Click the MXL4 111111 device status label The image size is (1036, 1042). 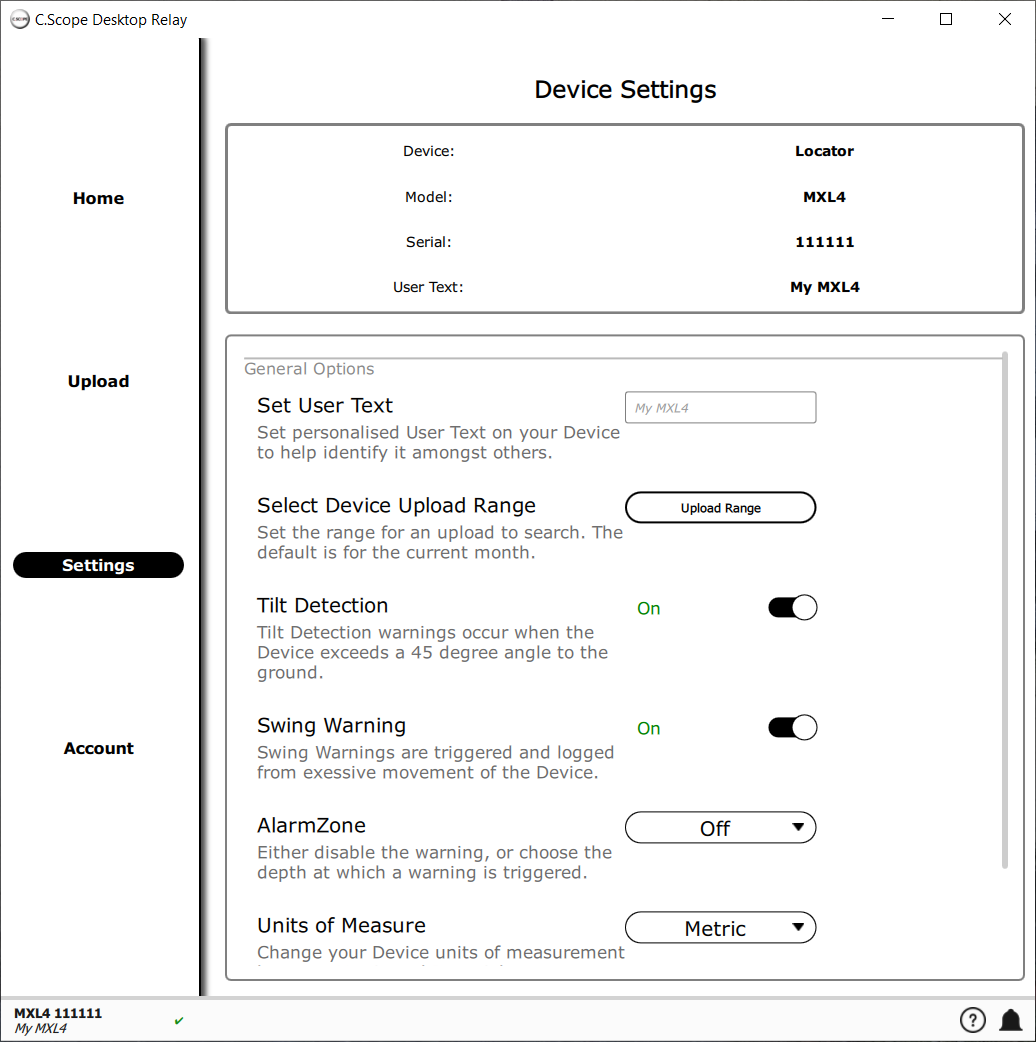click(x=58, y=1013)
